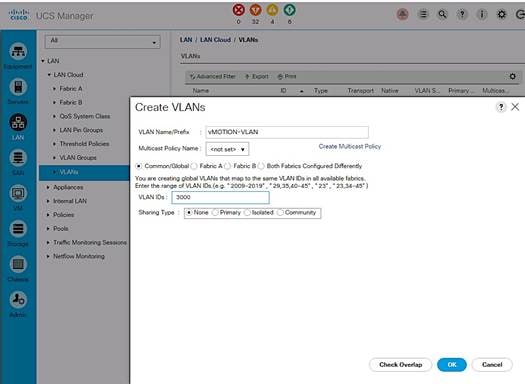
Task: Expand the Policies tree node
Action: coord(48,215)
